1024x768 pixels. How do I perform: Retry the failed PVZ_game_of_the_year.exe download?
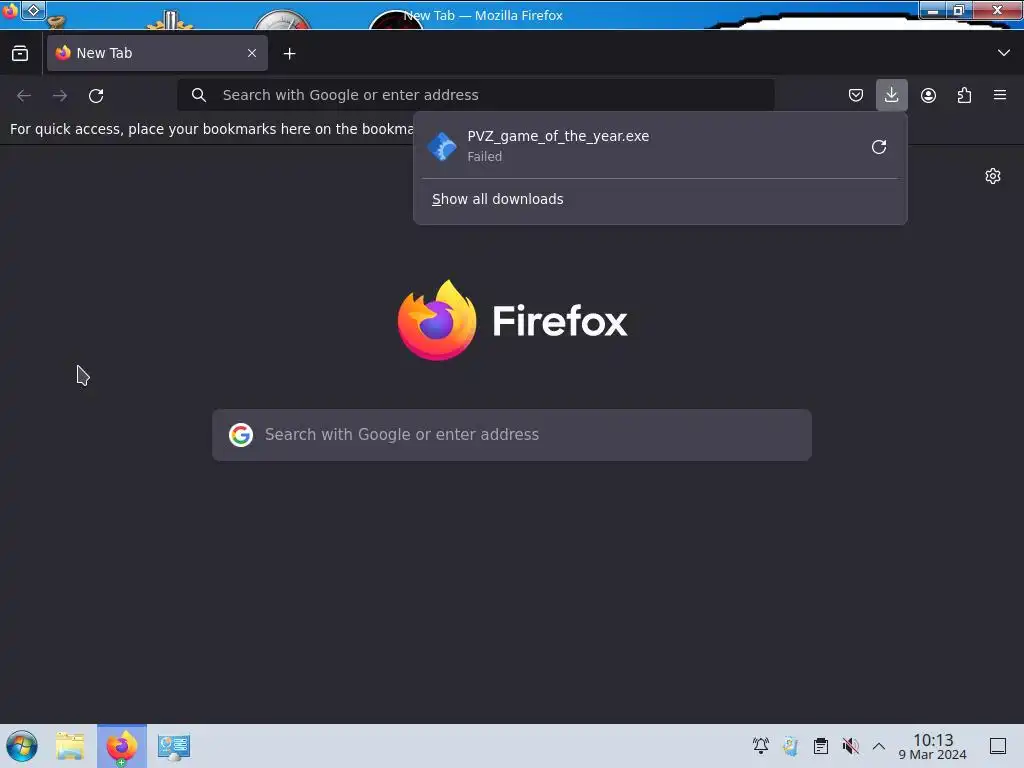point(879,147)
